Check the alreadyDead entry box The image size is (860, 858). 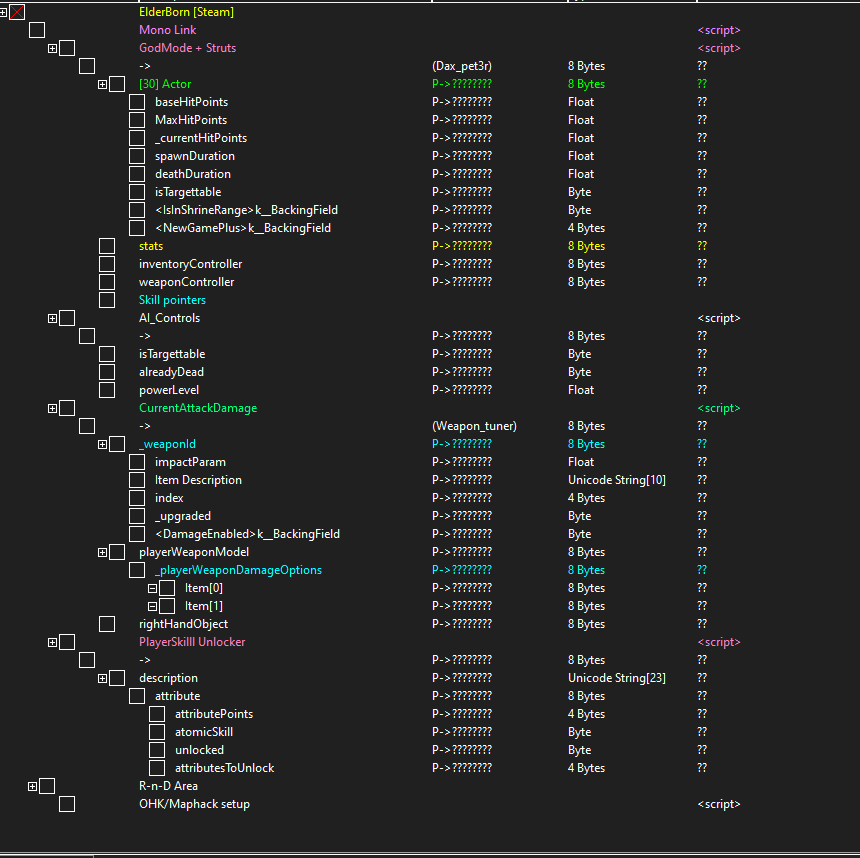[107, 371]
